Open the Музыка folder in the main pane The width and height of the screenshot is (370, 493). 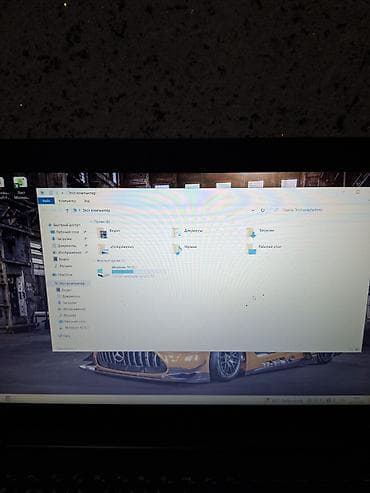185,248
